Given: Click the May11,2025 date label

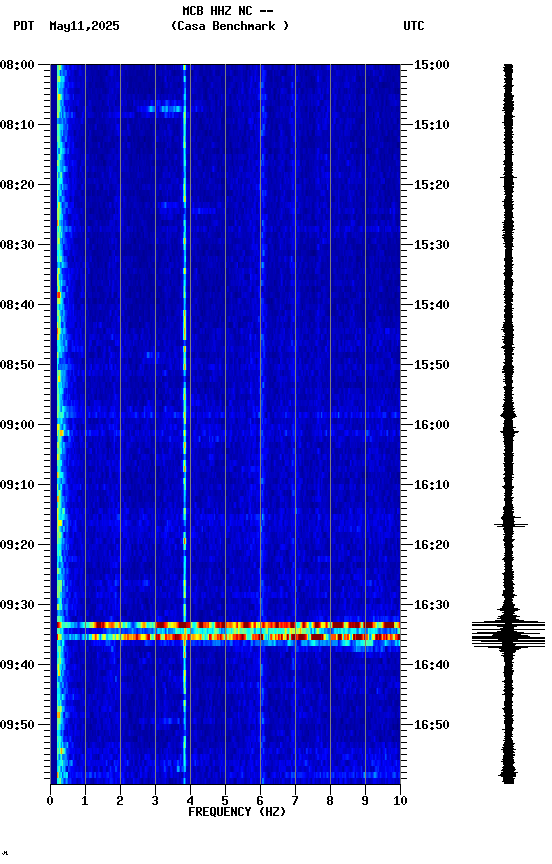Looking at the screenshot, I should pos(84,26).
